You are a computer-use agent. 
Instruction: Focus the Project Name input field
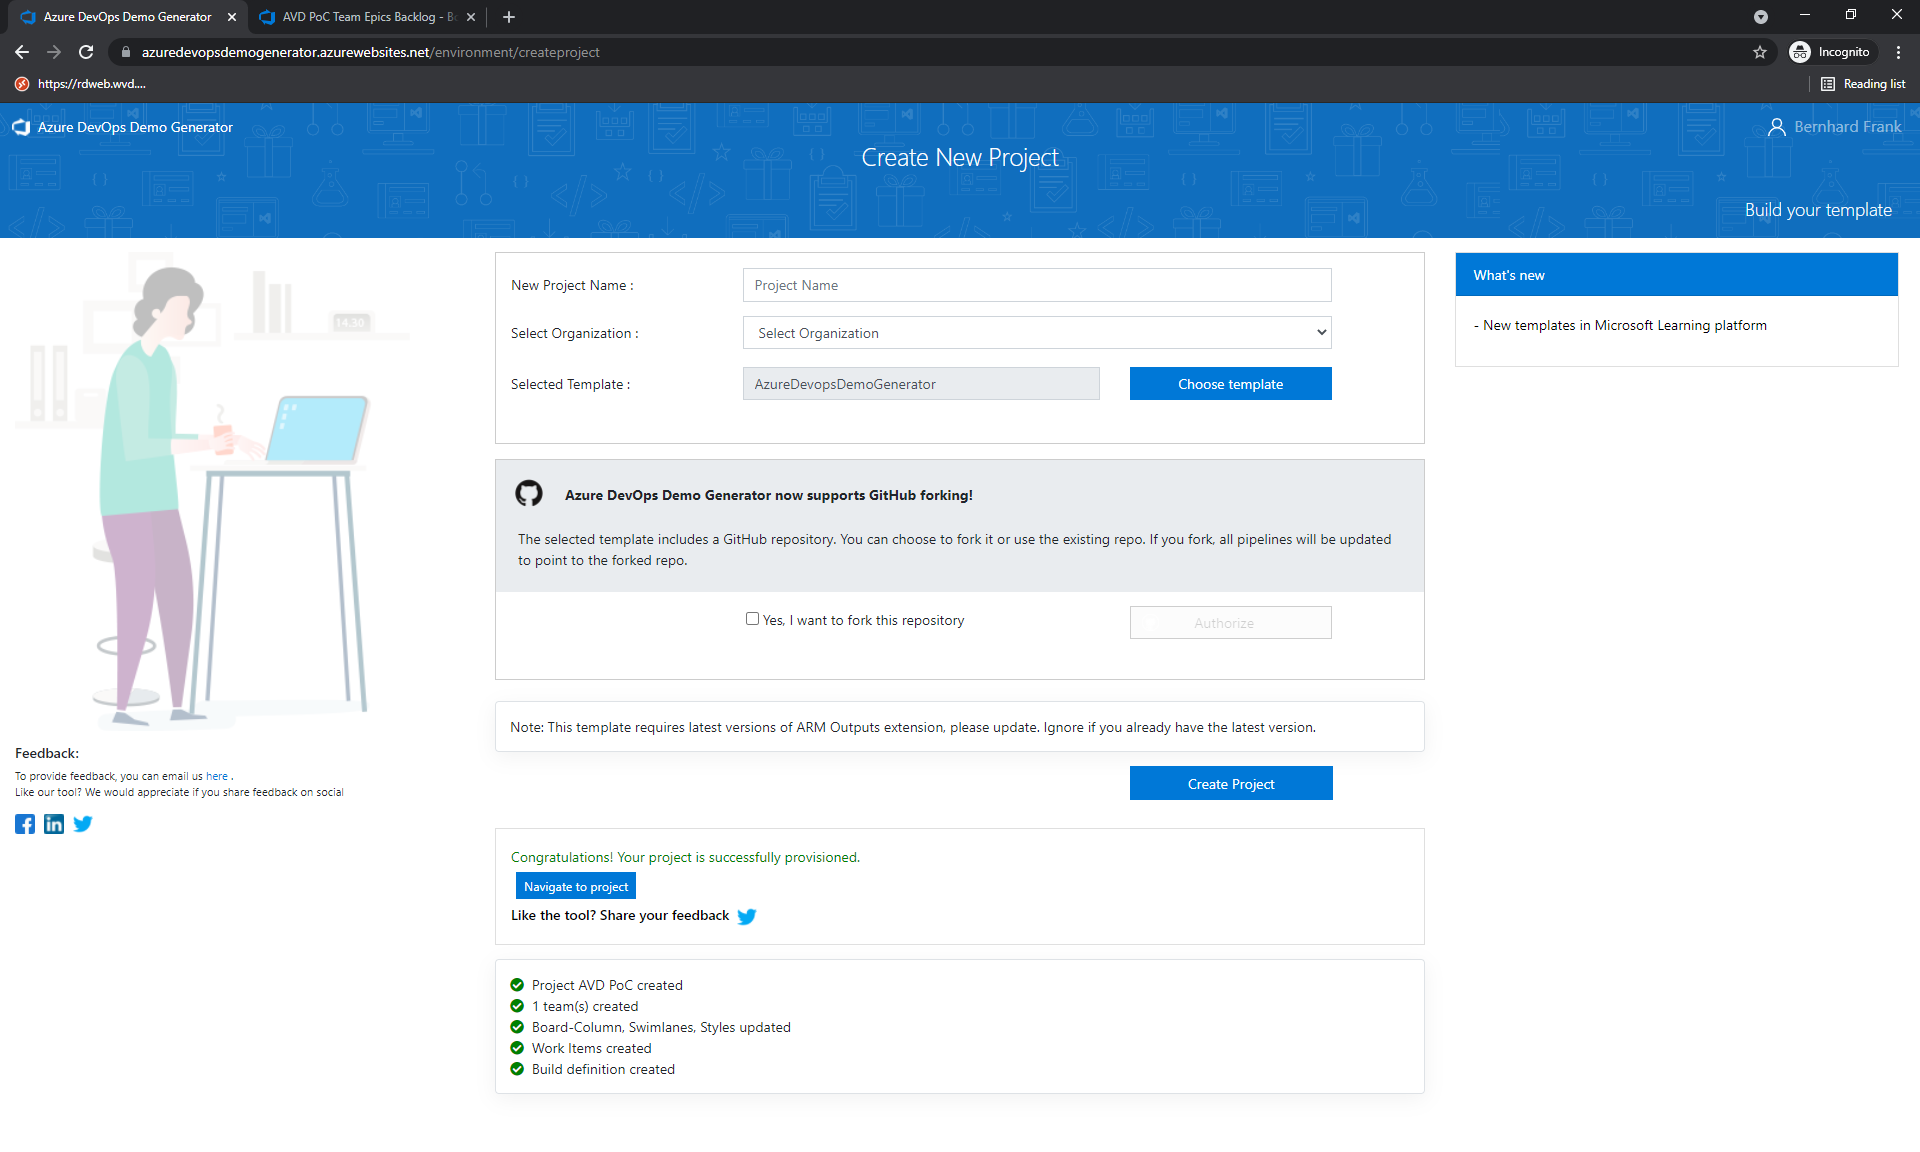(1037, 285)
